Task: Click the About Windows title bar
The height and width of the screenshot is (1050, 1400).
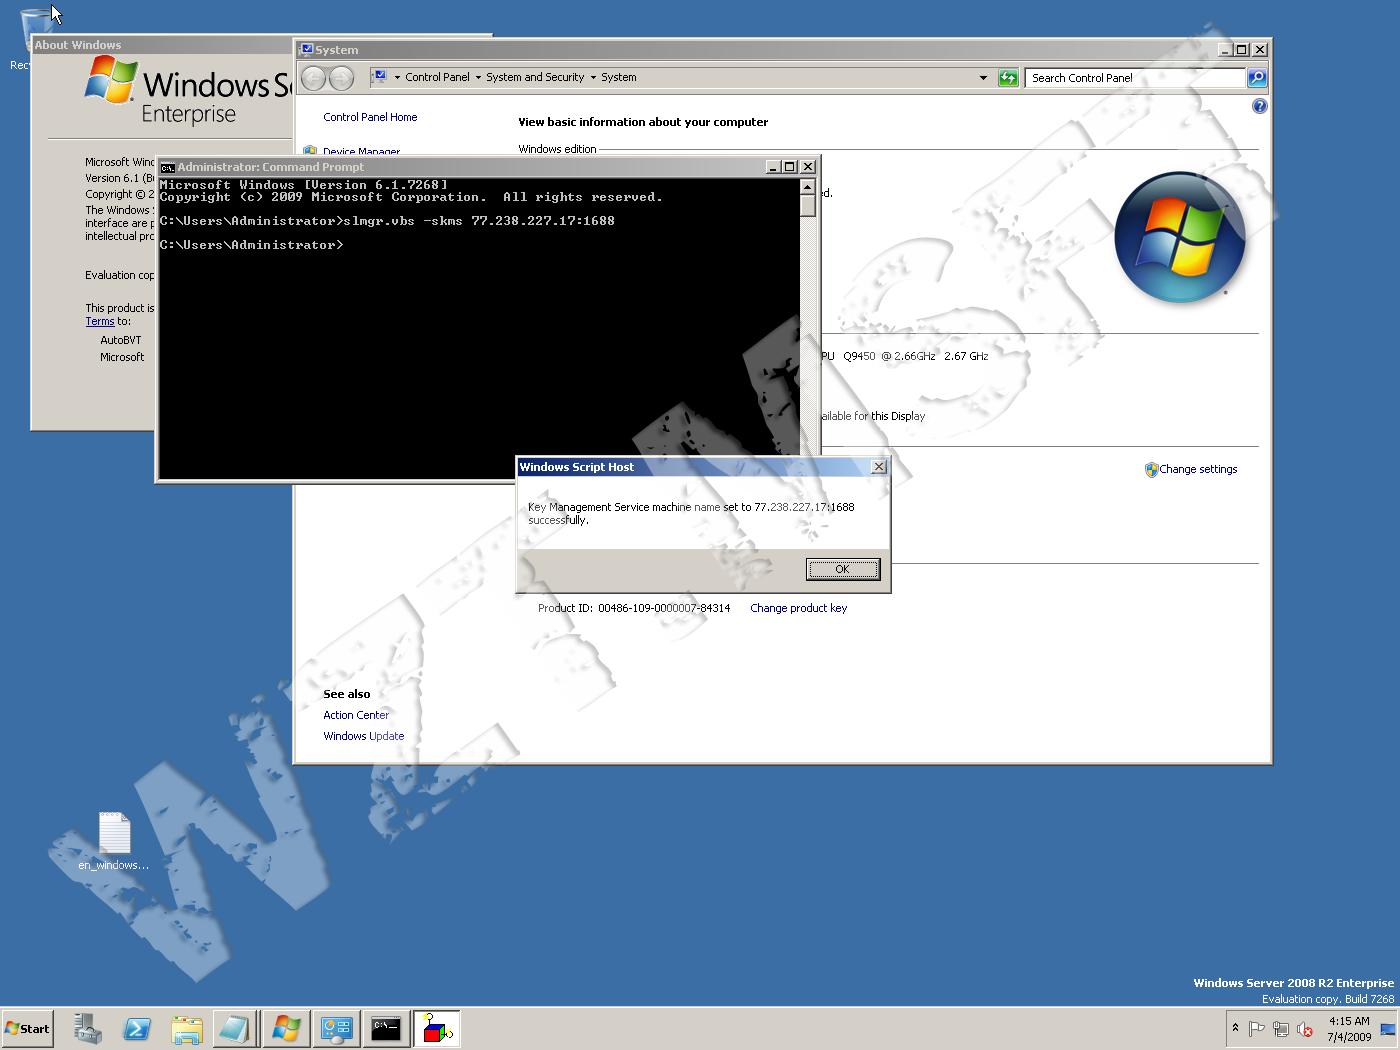Action: pos(160,45)
